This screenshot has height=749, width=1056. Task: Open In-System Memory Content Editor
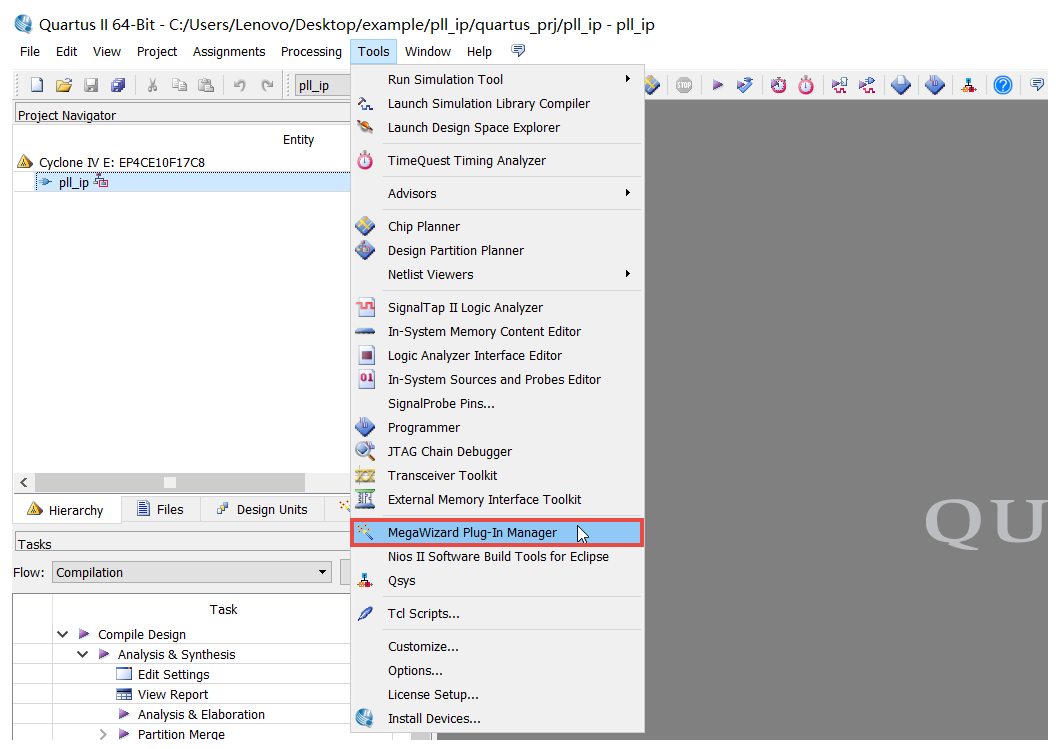(497, 331)
